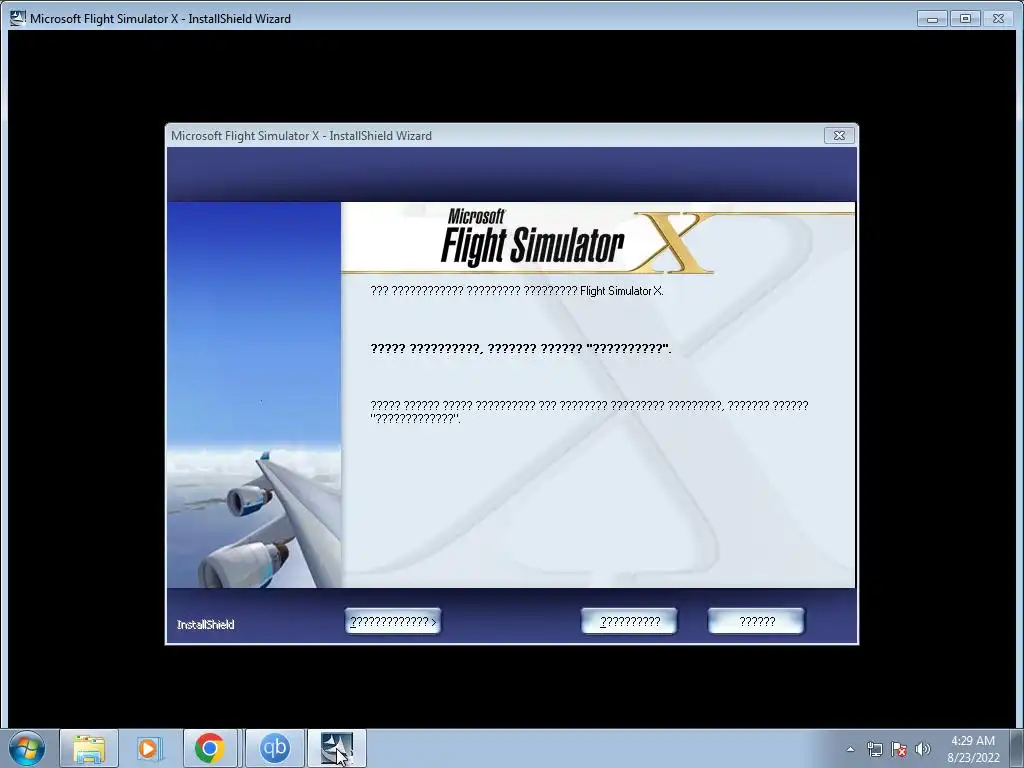Close the inner InstallShield Wizard dialog

pyautogui.click(x=839, y=135)
